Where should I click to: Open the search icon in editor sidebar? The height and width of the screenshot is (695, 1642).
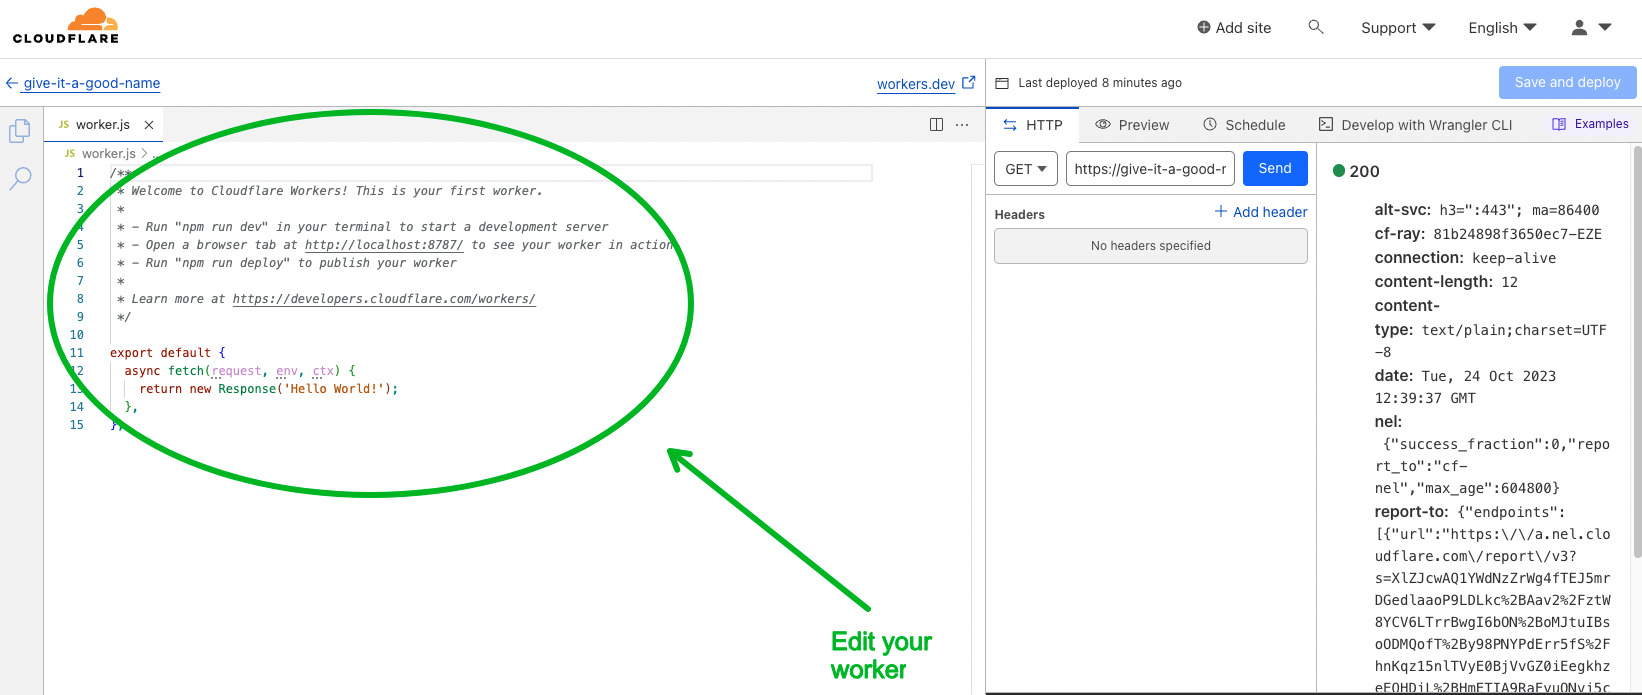click(20, 179)
